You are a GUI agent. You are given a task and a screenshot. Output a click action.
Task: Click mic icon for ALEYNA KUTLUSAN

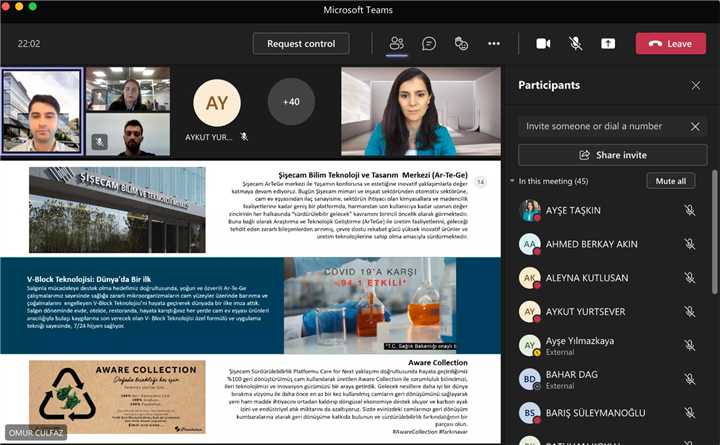(x=689, y=278)
